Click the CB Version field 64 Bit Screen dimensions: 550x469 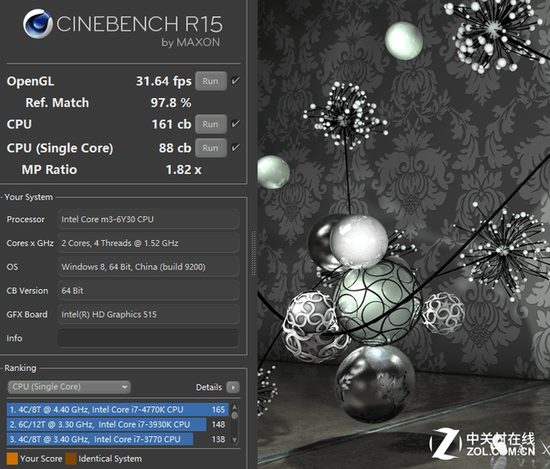pyautogui.click(x=148, y=291)
